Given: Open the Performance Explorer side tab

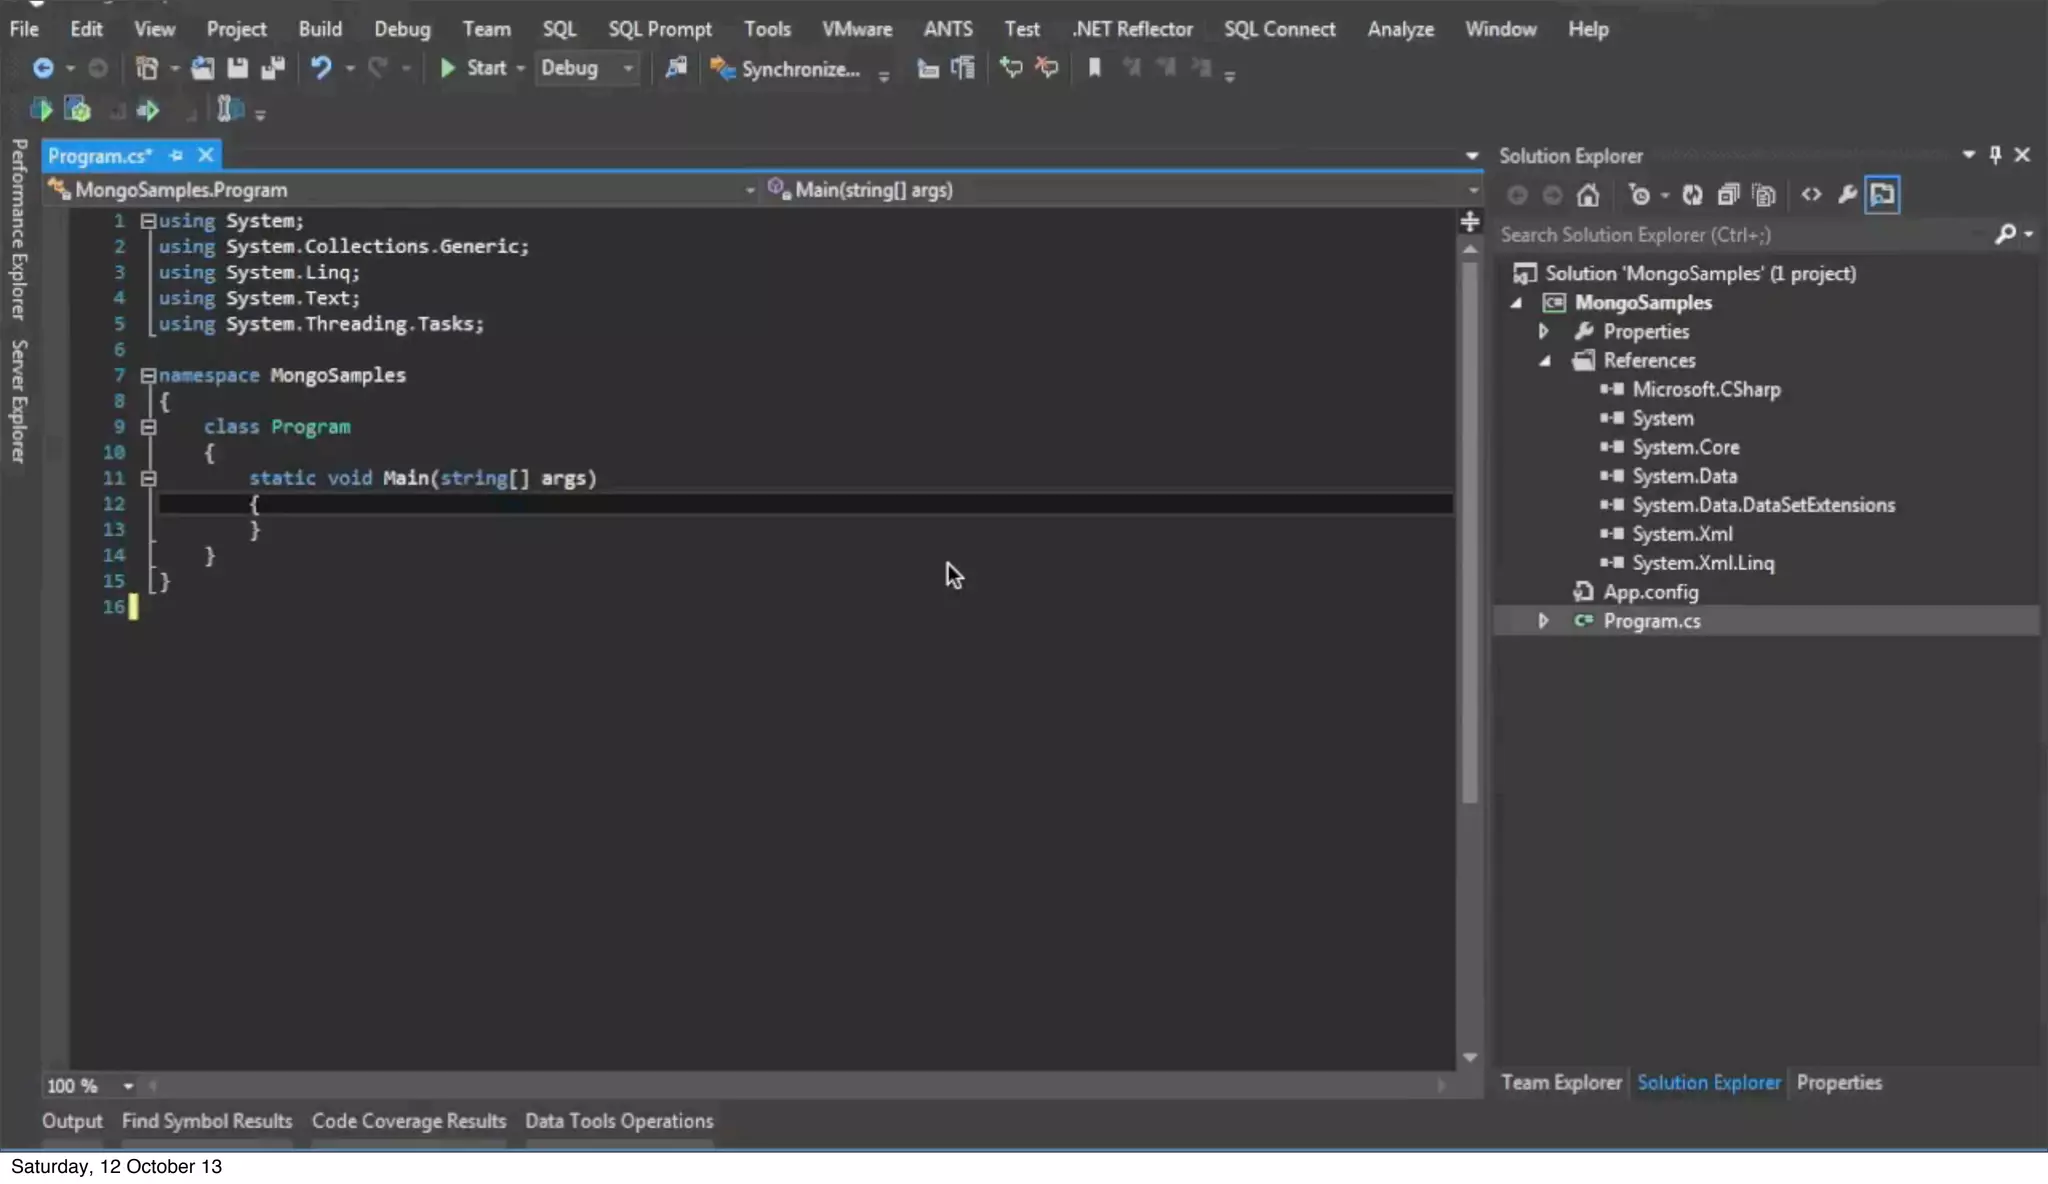Looking at the screenshot, I should pyautogui.click(x=18, y=229).
